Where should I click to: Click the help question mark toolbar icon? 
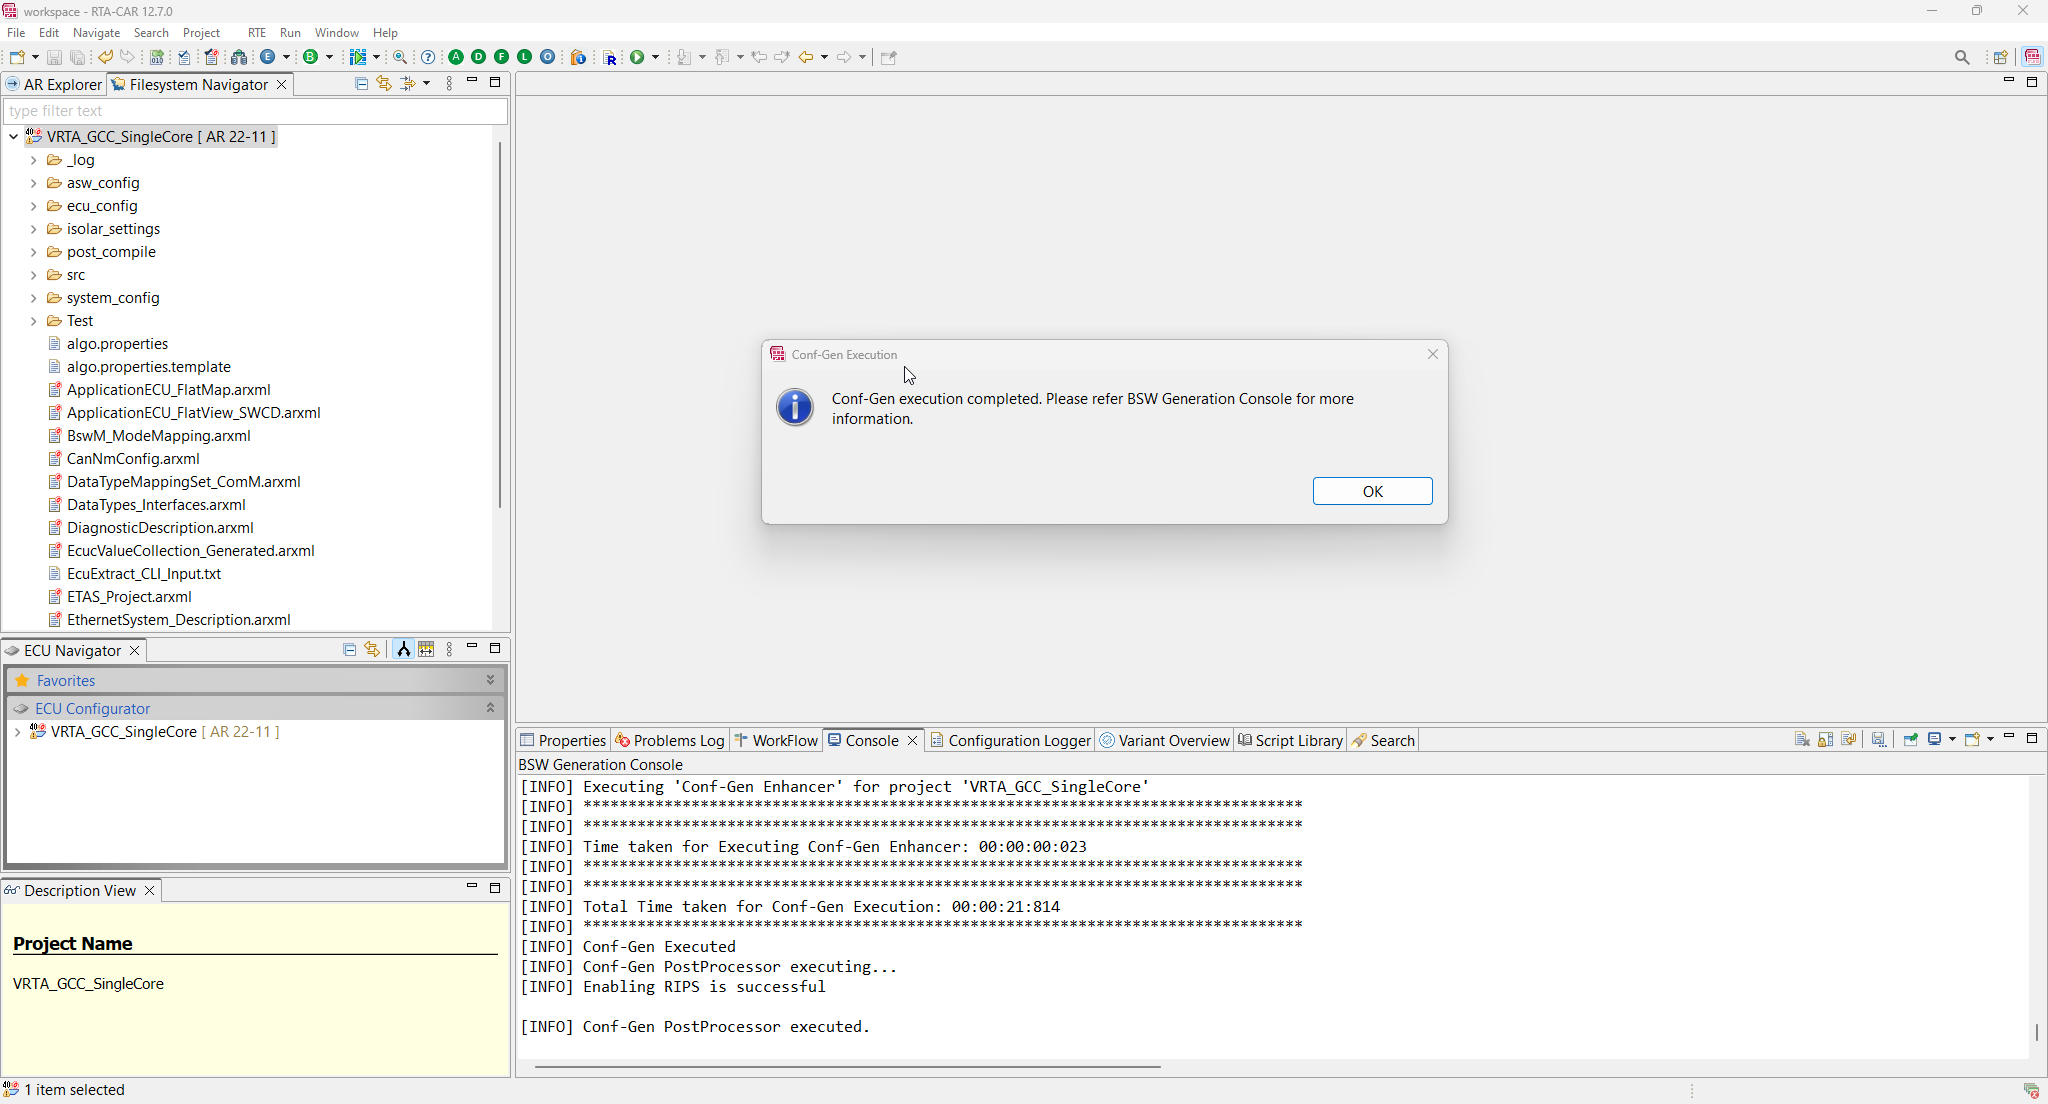click(x=428, y=57)
